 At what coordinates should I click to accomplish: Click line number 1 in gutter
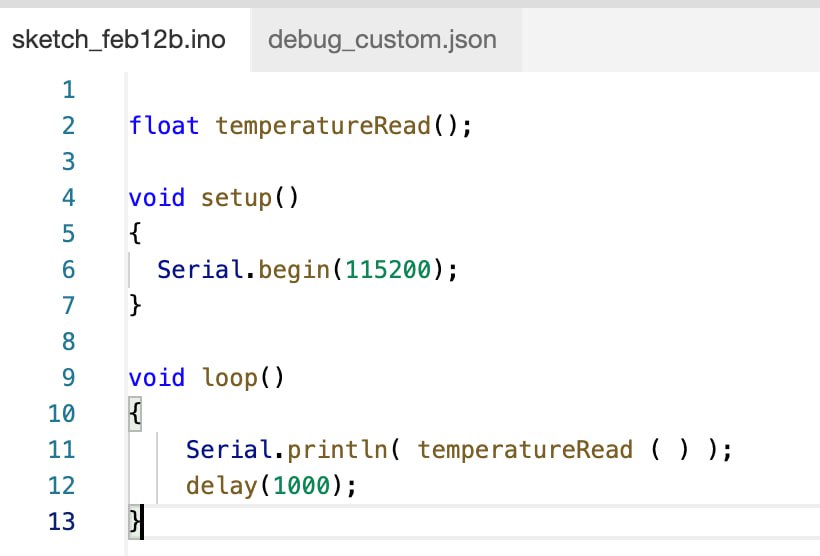68,90
